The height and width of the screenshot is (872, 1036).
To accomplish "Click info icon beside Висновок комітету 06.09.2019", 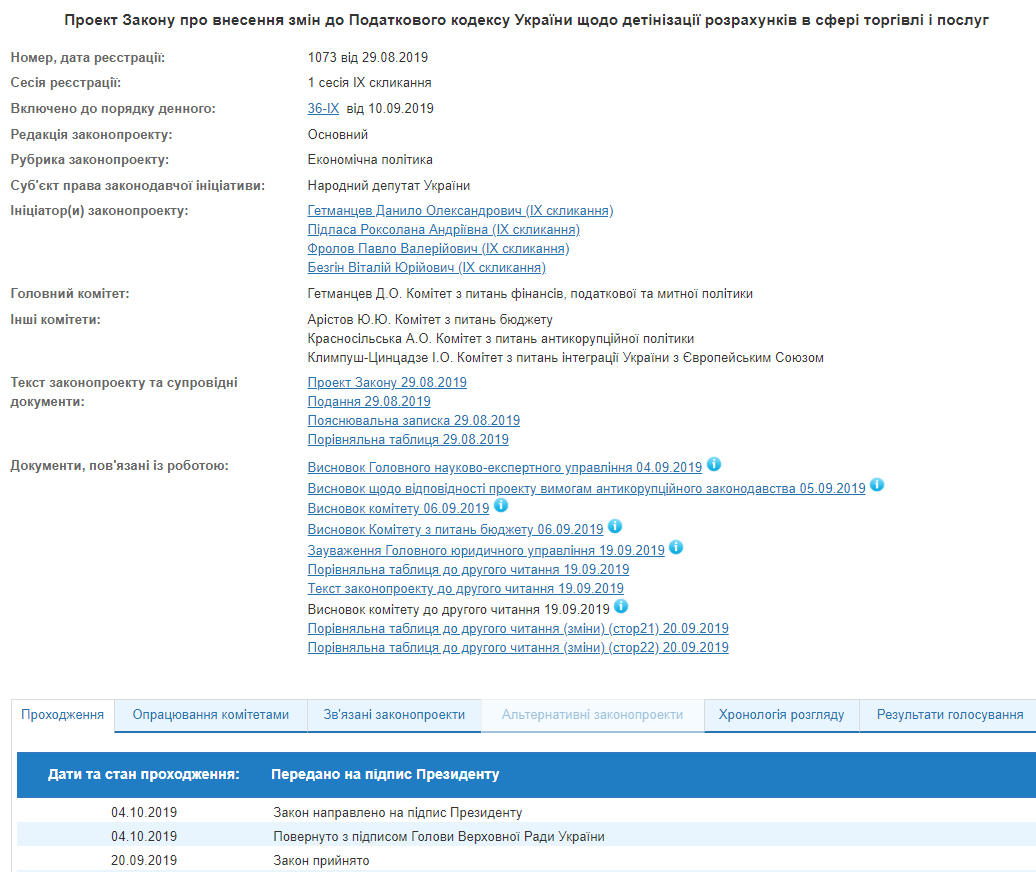I will point(500,506).
